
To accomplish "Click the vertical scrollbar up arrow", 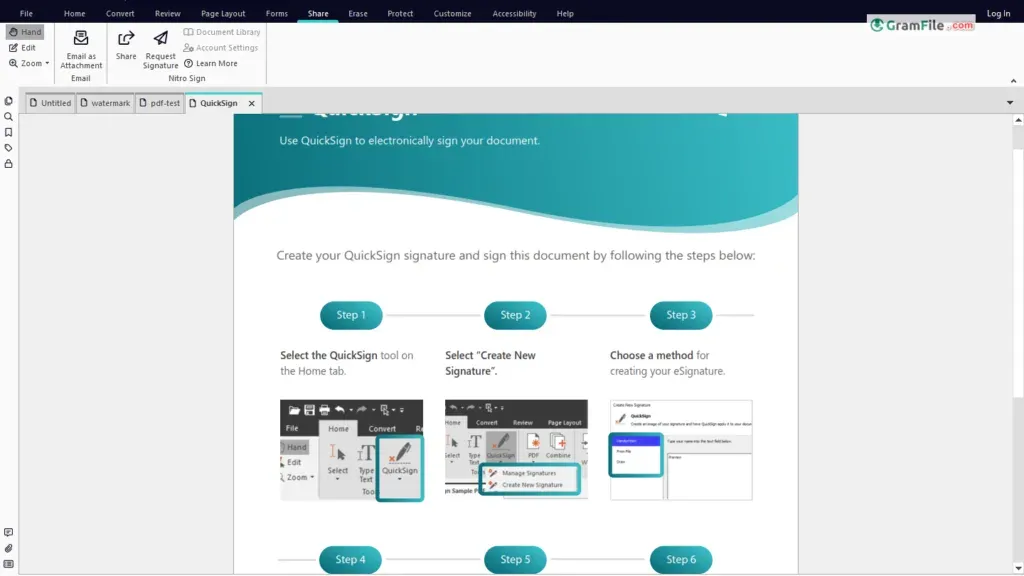I will point(1018,120).
